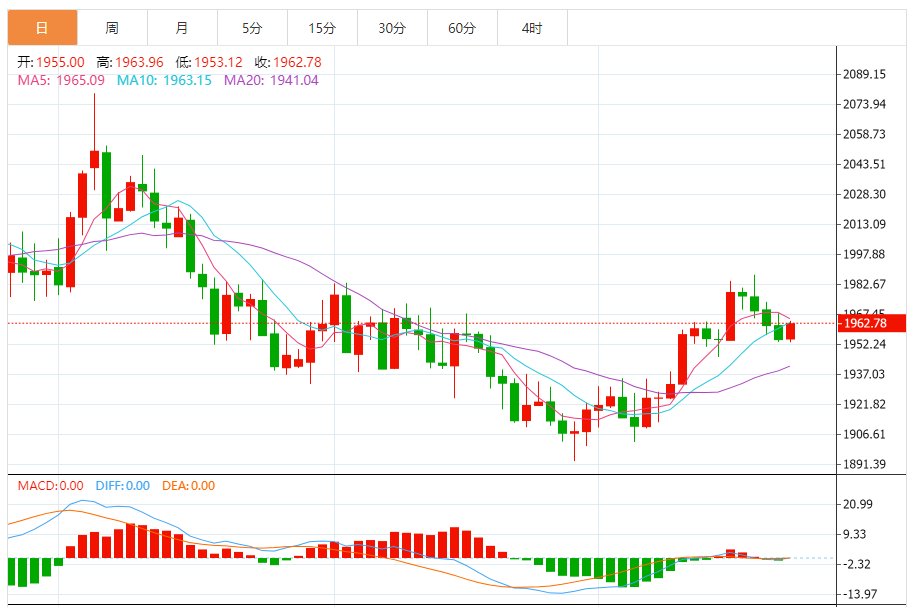Click the low price 1953.12
The height and width of the screenshot is (607, 915).
[218, 62]
